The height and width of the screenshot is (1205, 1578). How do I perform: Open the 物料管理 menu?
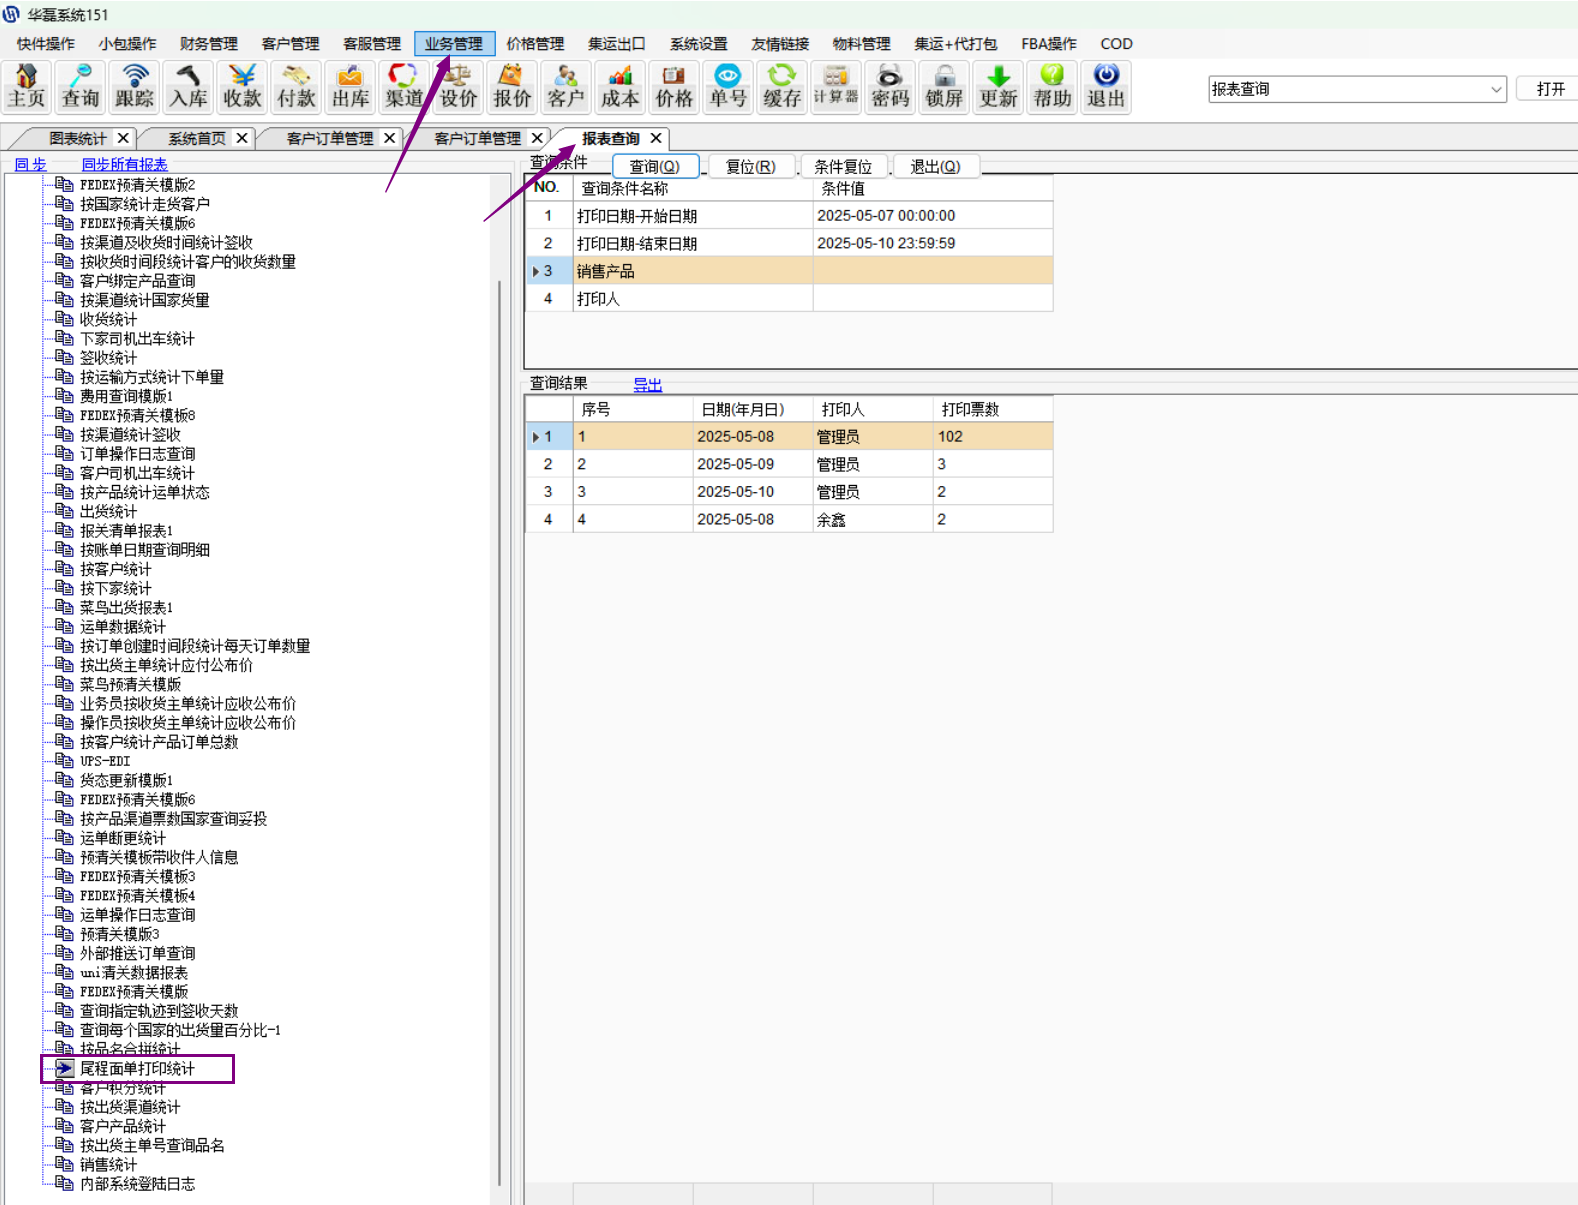pos(861,44)
